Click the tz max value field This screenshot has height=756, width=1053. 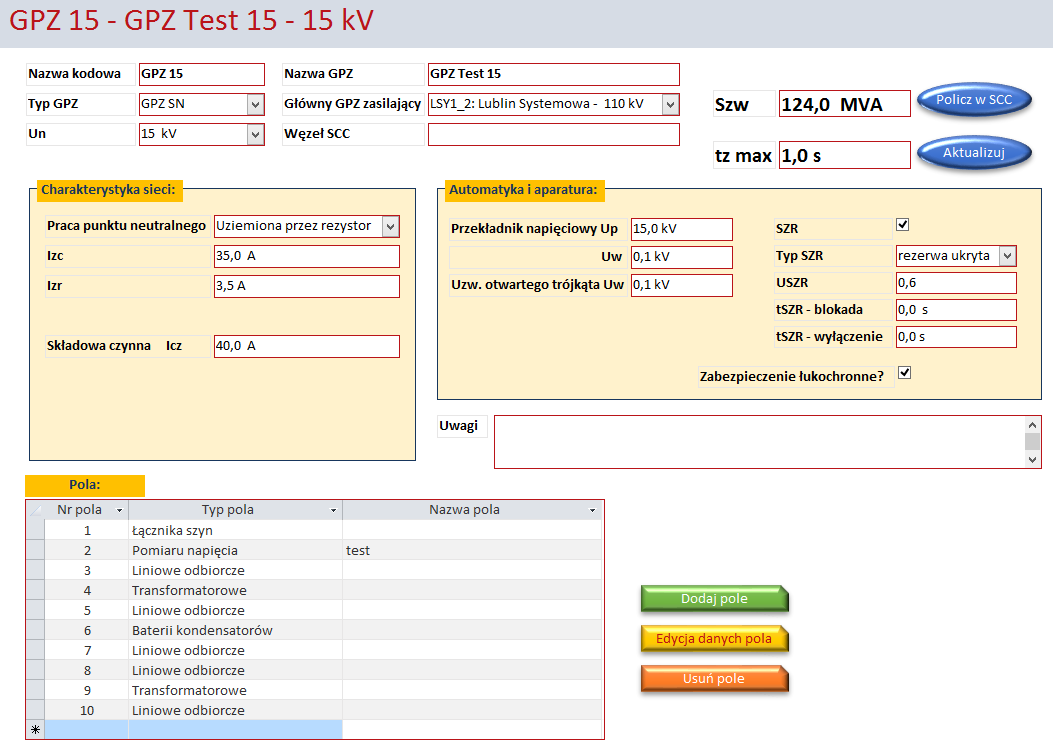click(x=844, y=155)
